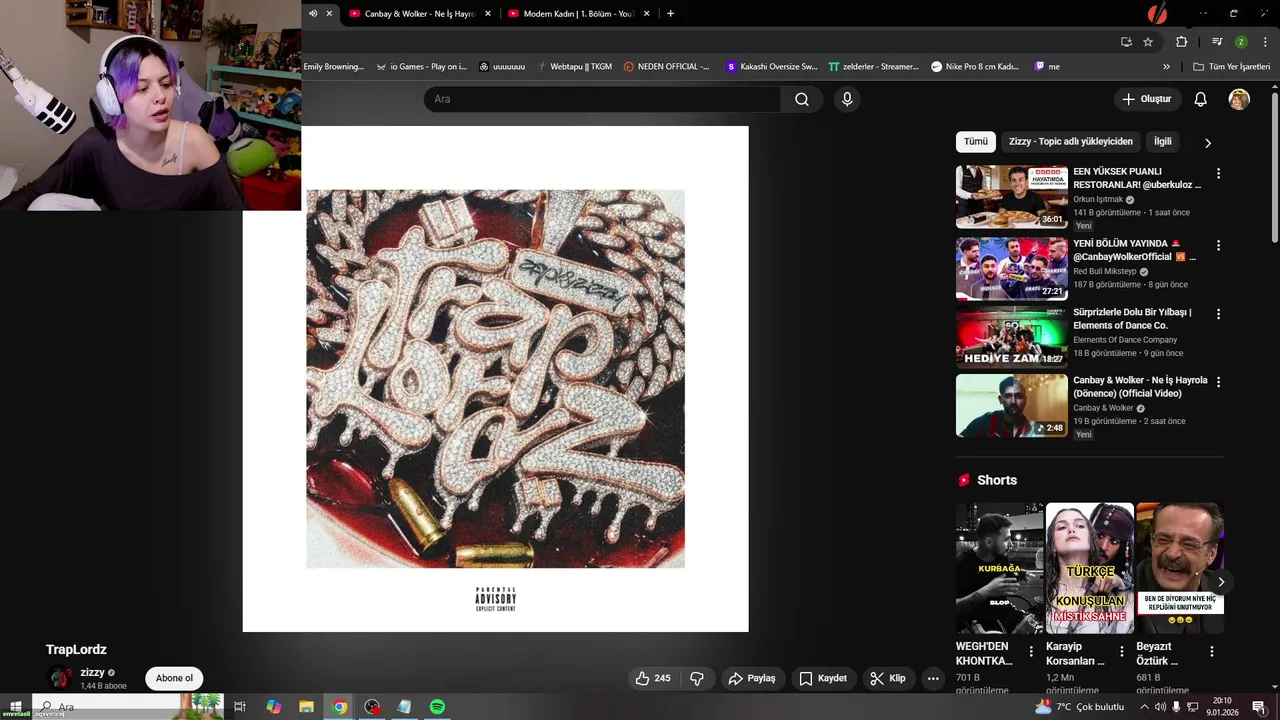The width and height of the screenshot is (1280, 720).
Task: Switch to Modern Kadın 1. Bölüm tab
Action: pos(579,13)
